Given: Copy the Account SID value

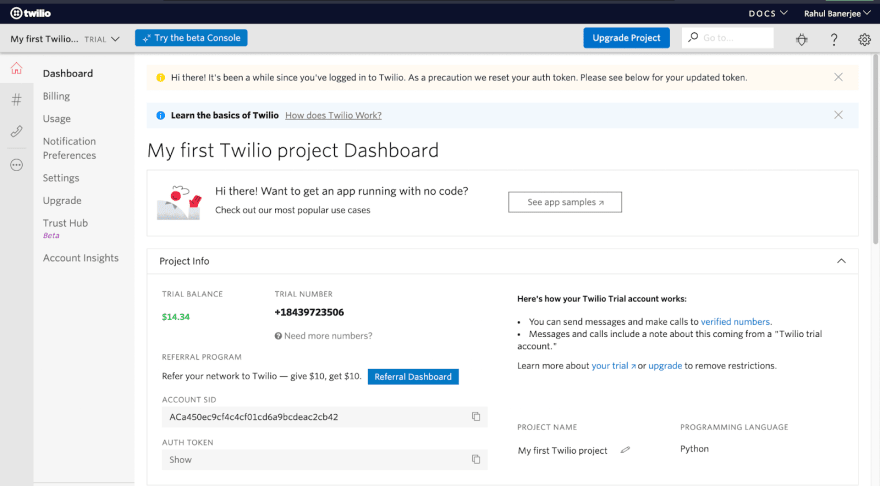Looking at the screenshot, I should click(x=476, y=417).
